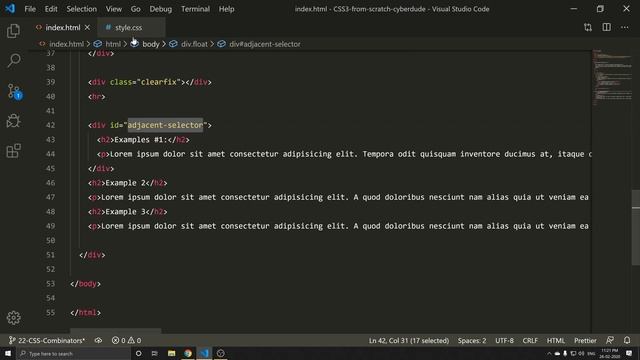Open the notifications bell
The image size is (640, 360).
(627, 340)
